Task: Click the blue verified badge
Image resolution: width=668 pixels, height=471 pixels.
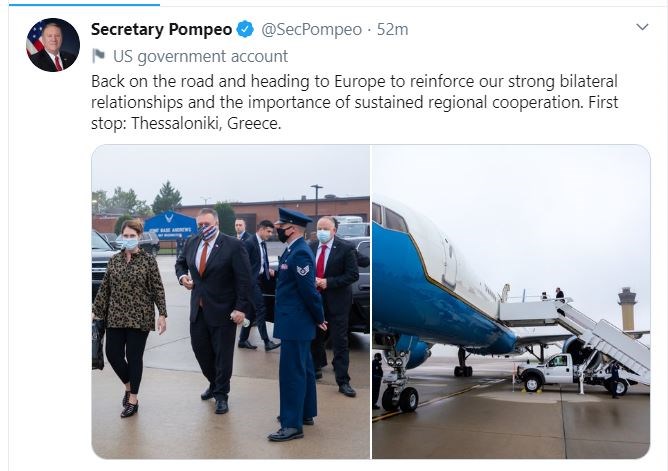Action: point(245,29)
